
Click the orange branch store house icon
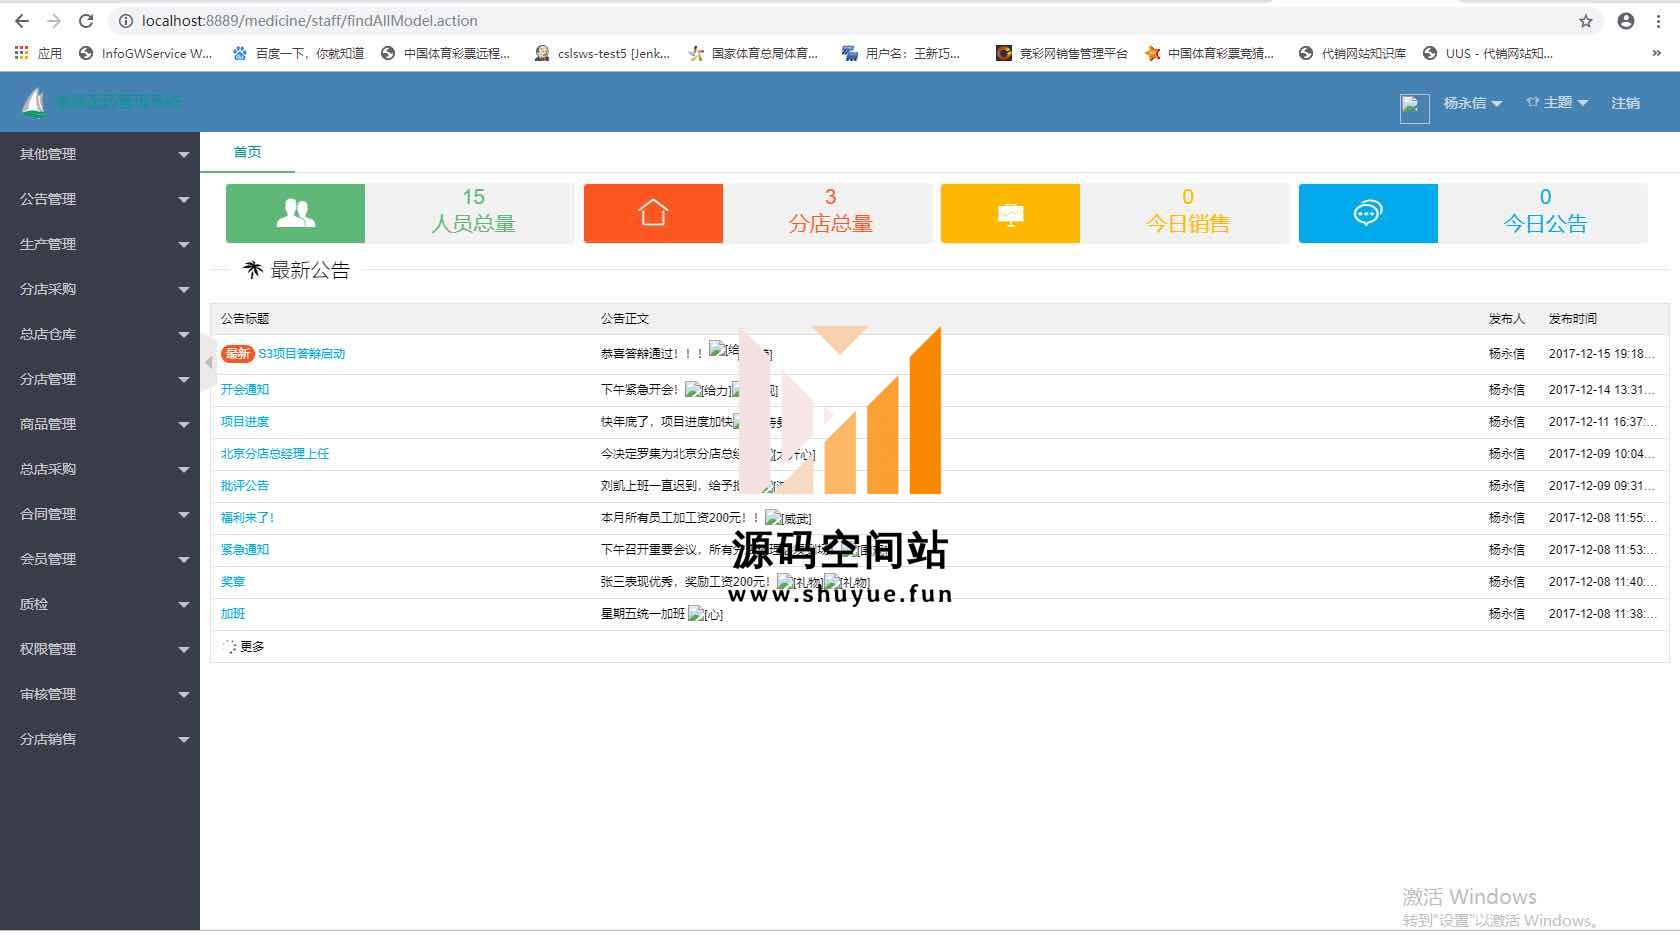point(653,213)
